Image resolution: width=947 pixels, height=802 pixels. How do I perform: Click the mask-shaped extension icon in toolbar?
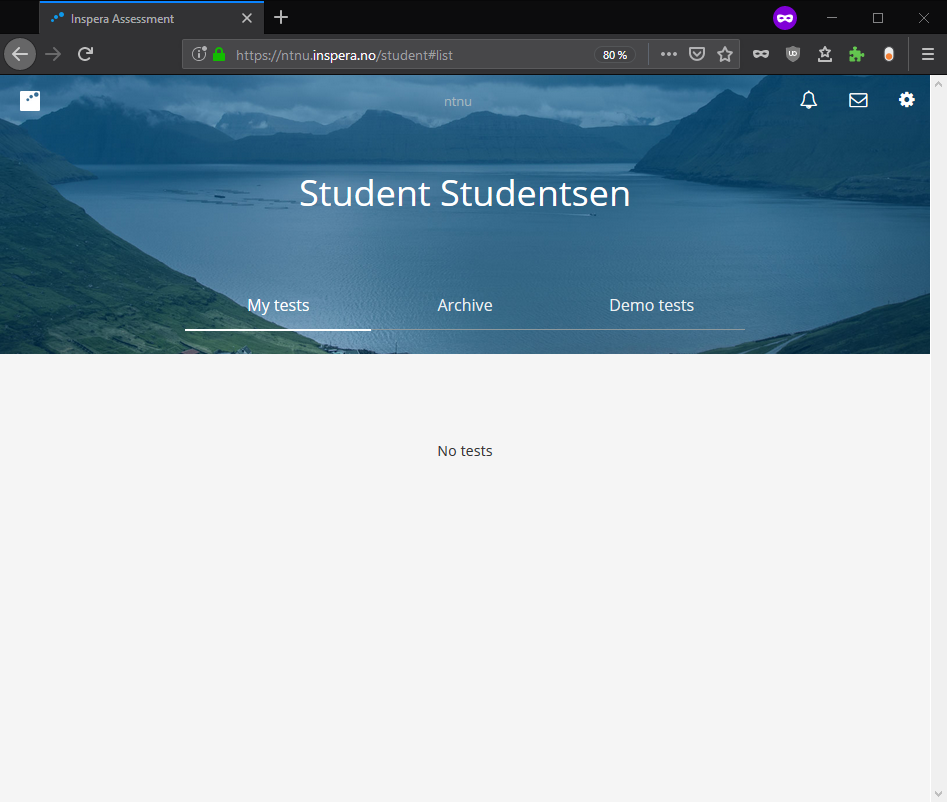point(761,54)
